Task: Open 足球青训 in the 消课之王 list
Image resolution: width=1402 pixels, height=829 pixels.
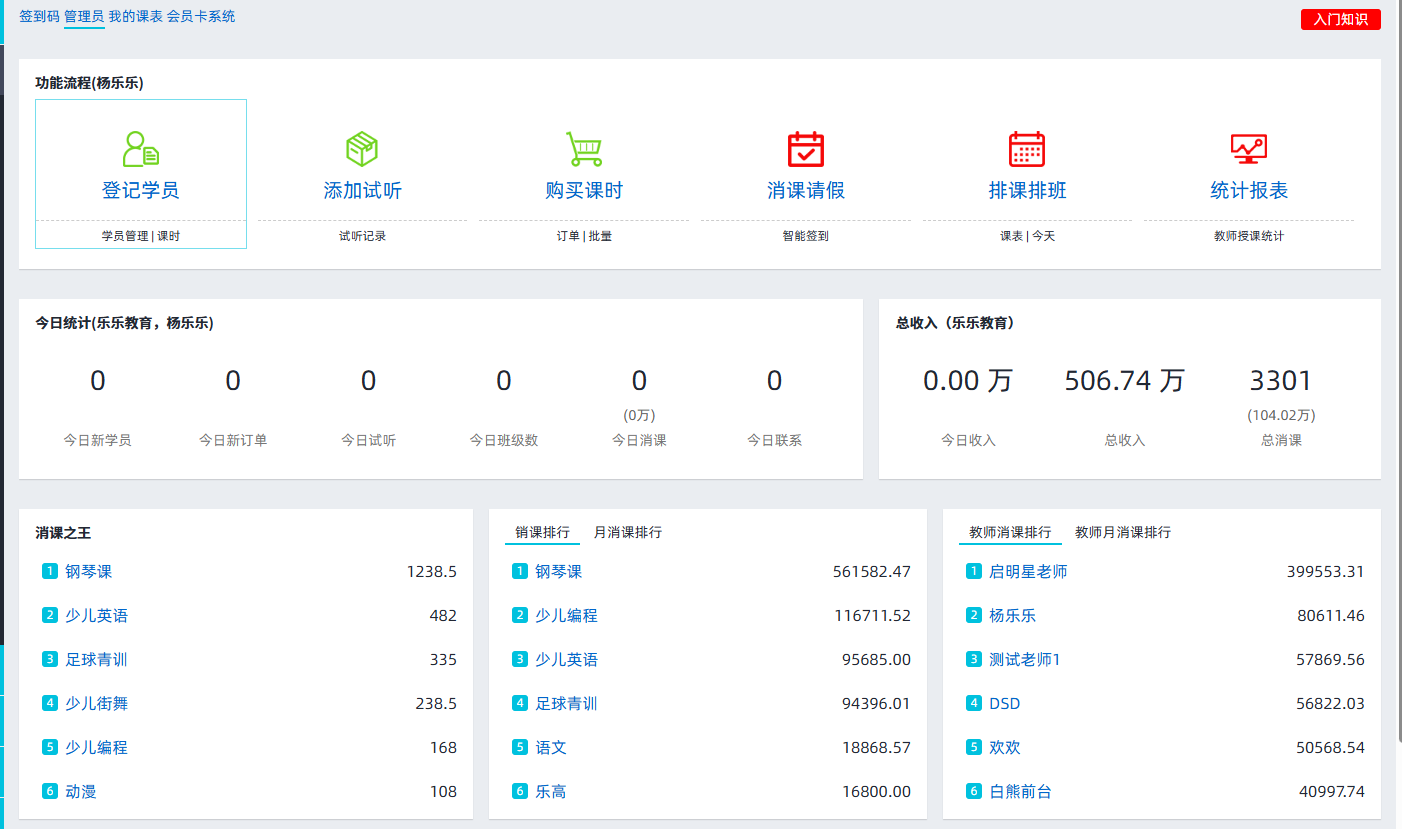Action: (97, 659)
